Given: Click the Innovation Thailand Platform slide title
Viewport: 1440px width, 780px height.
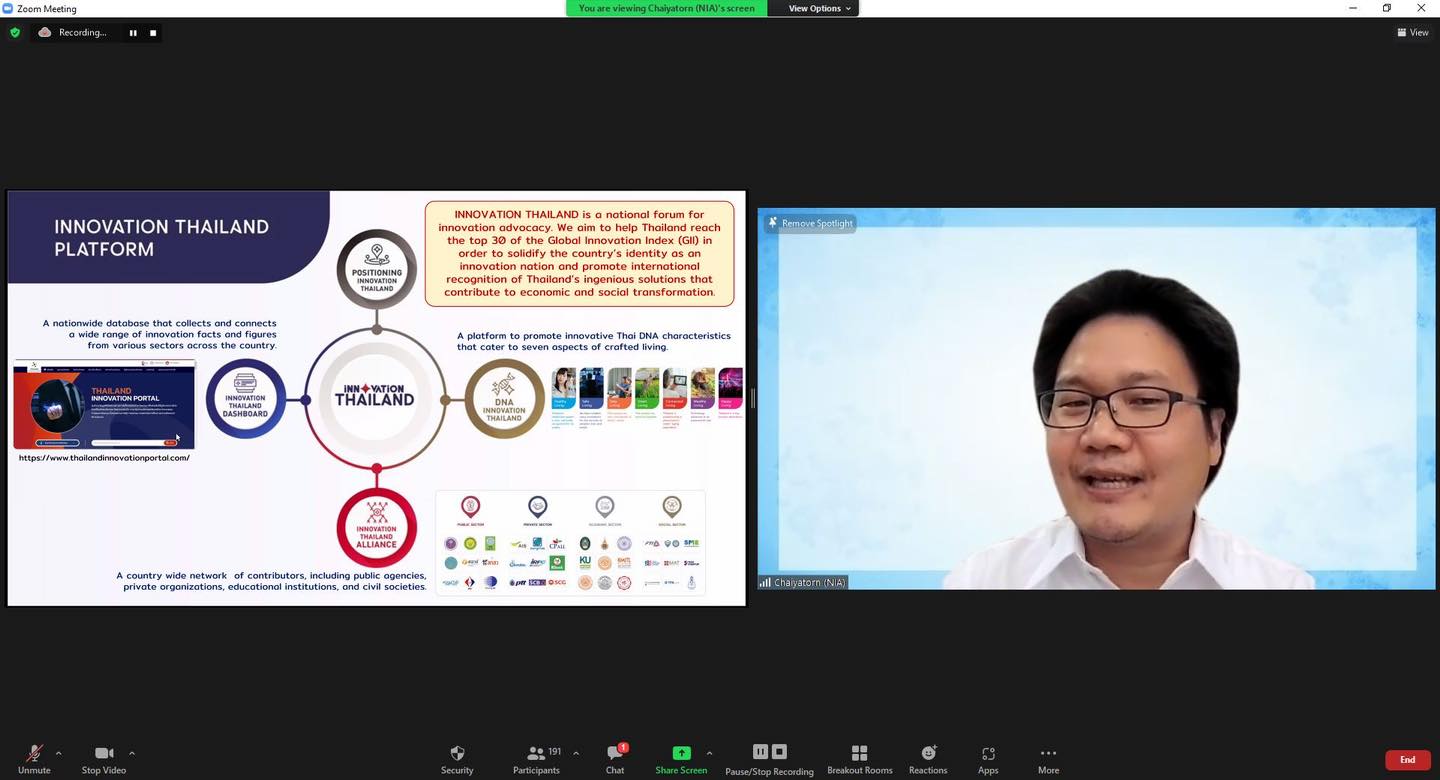Looking at the screenshot, I should click(161, 238).
